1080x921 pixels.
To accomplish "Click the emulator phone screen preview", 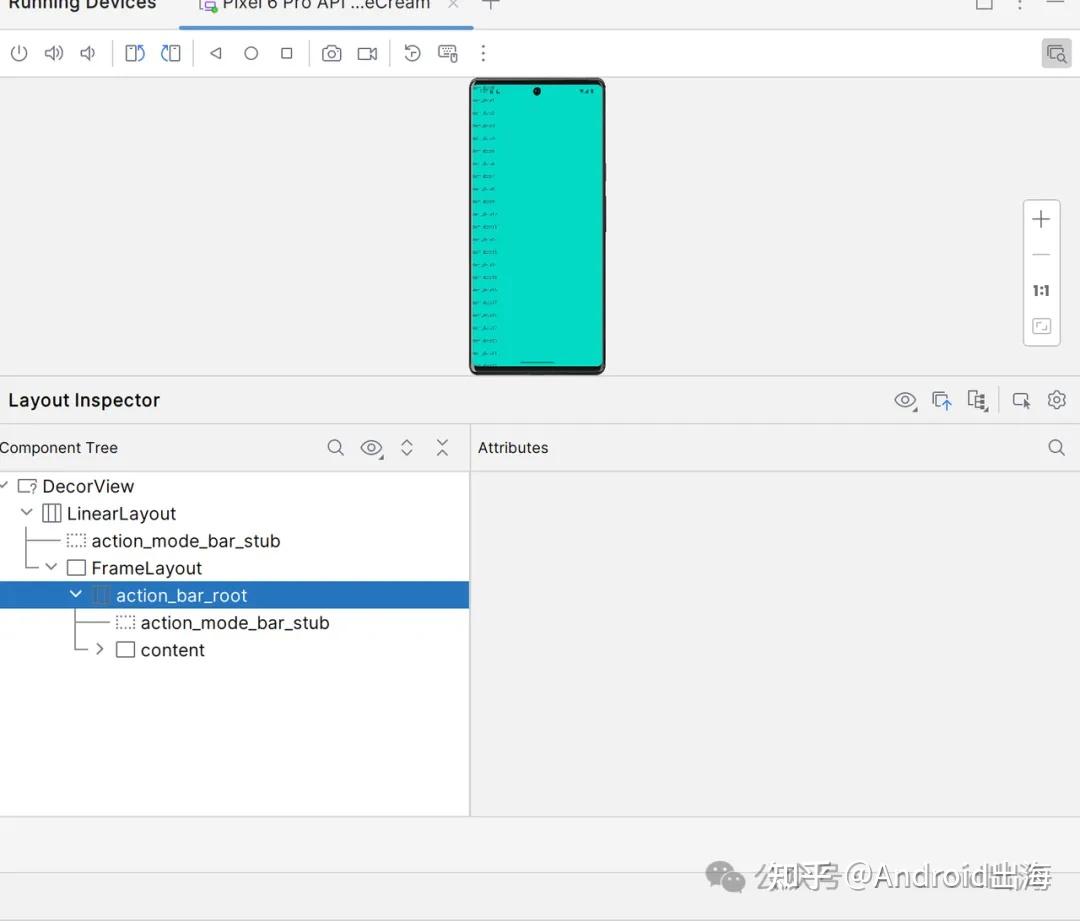I will tap(537, 226).
